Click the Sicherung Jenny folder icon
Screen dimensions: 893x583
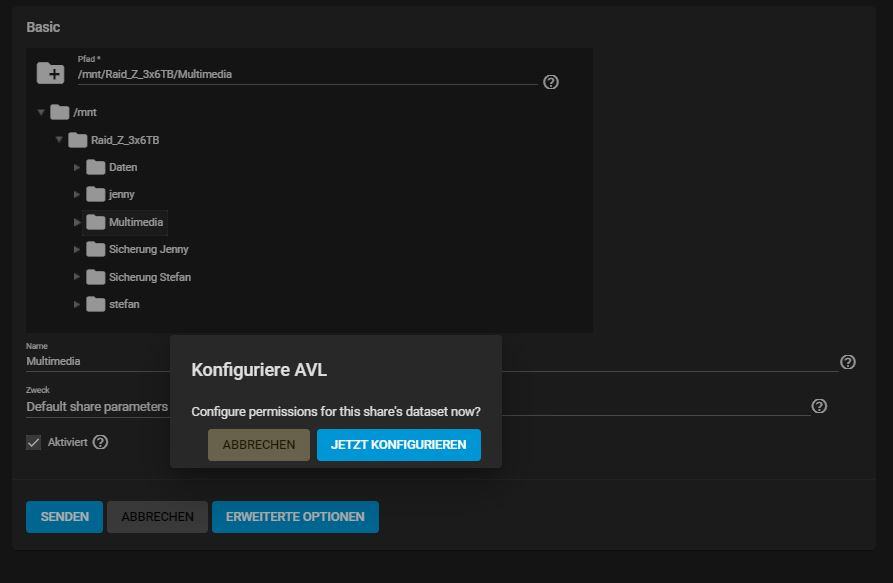pos(95,249)
